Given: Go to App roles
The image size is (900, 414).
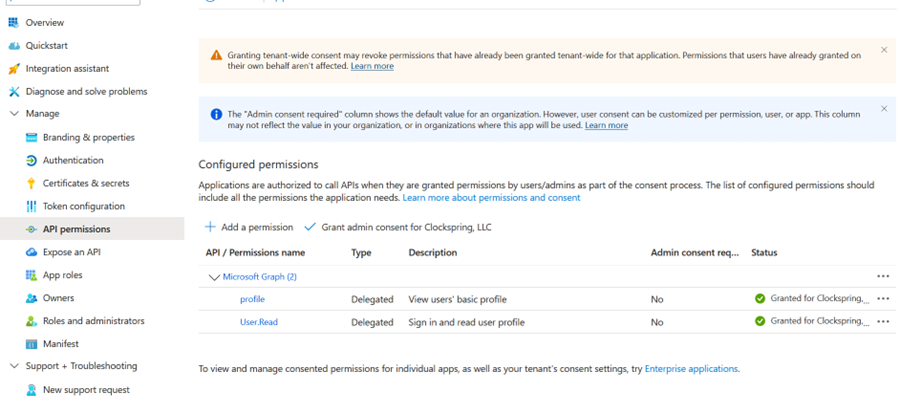Looking at the screenshot, I should point(63,275).
